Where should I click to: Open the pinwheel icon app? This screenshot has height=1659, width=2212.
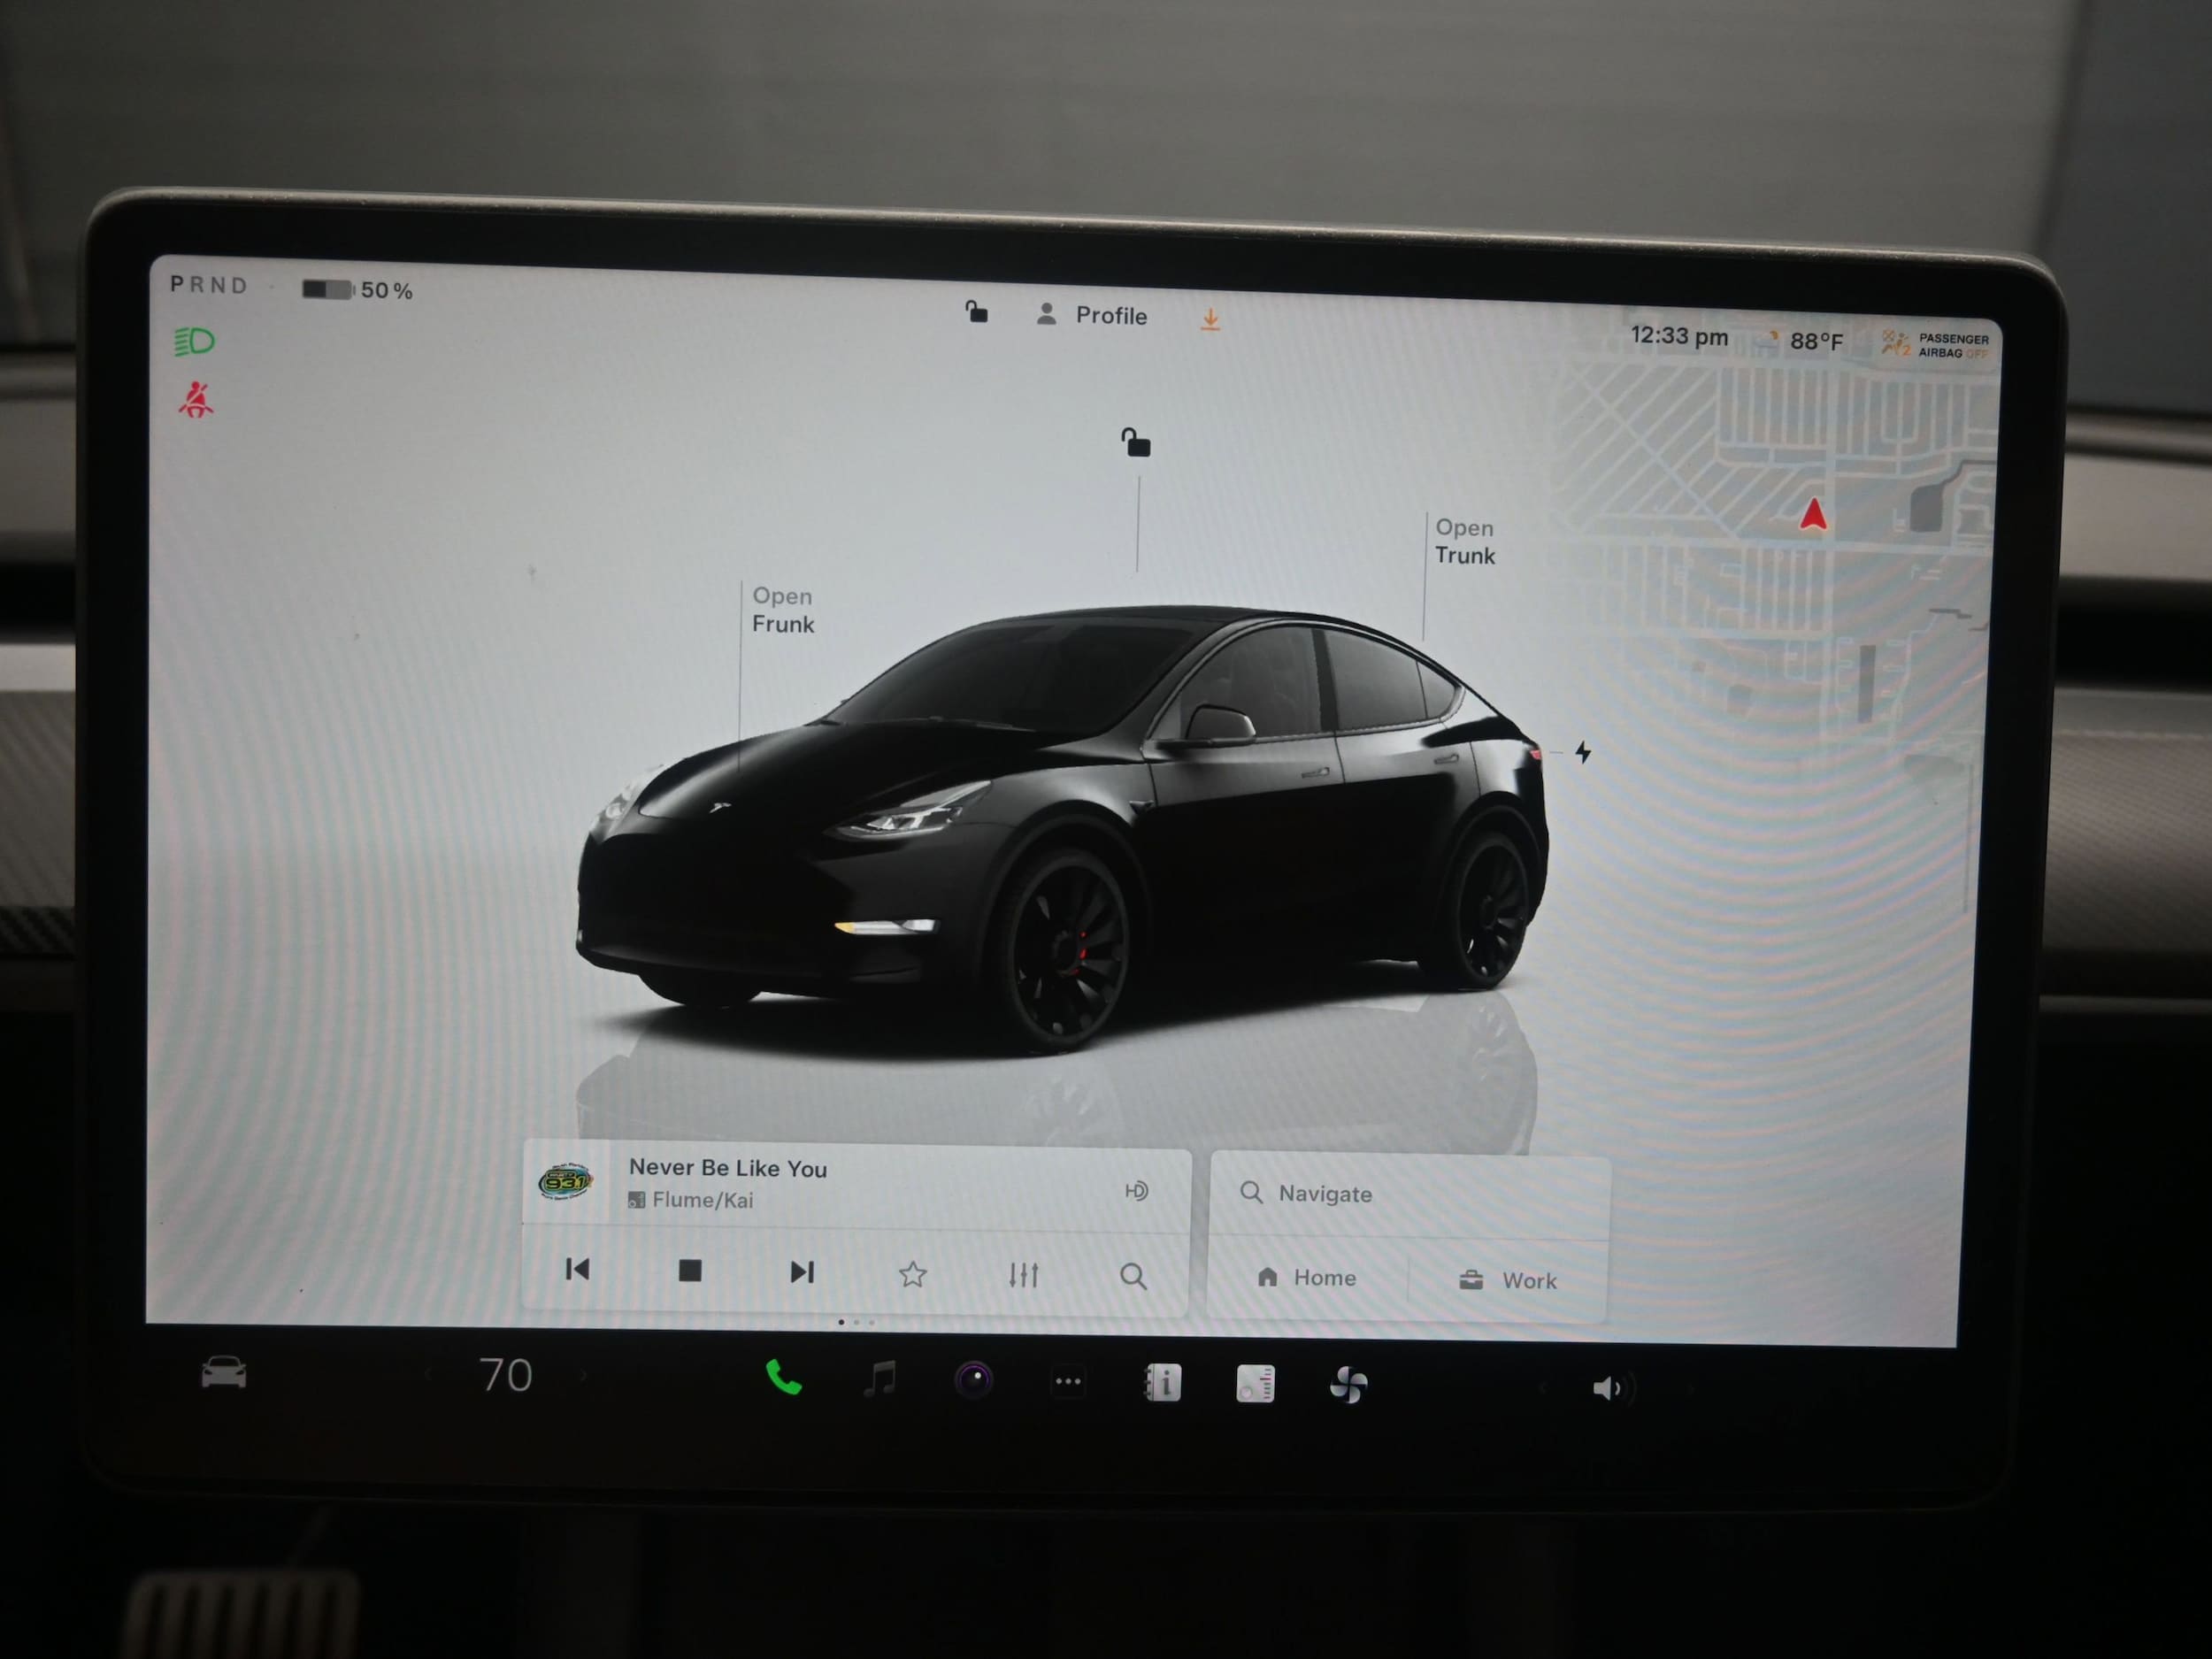pyautogui.click(x=1348, y=1386)
